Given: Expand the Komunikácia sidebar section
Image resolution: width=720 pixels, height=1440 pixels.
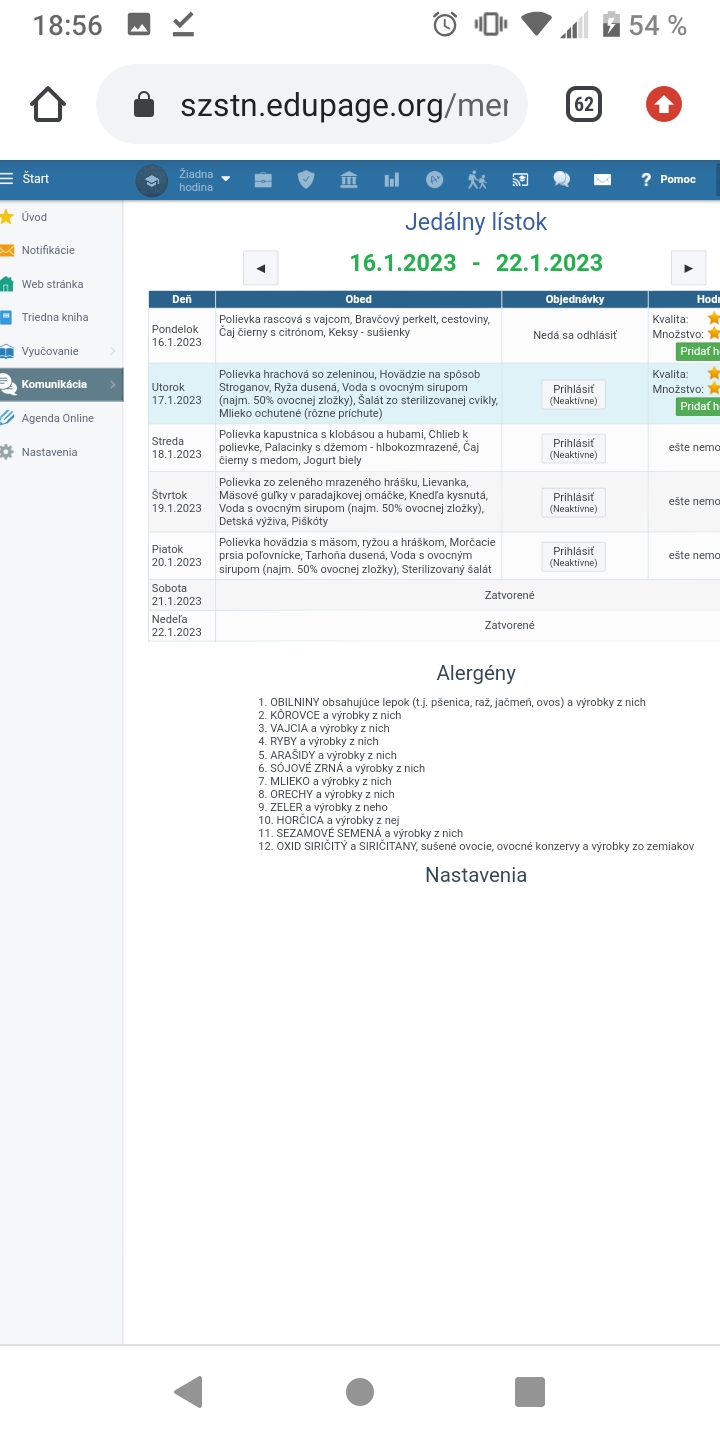Looking at the screenshot, I should [62, 384].
